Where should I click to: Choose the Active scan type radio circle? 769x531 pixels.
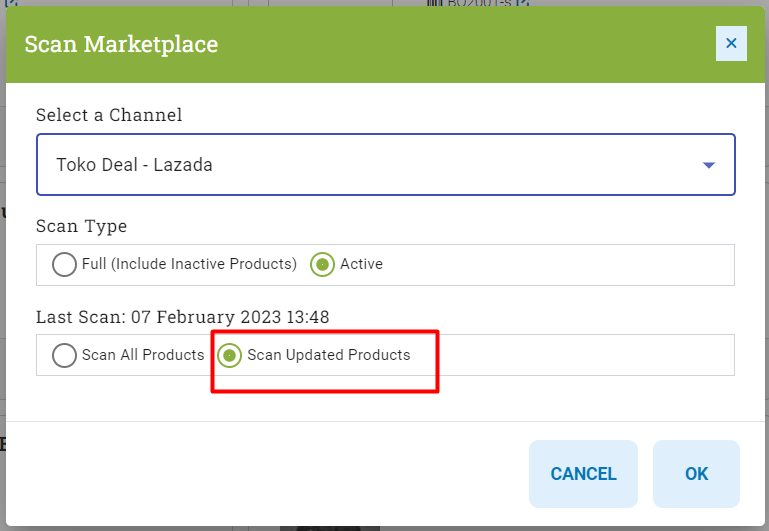coord(322,265)
